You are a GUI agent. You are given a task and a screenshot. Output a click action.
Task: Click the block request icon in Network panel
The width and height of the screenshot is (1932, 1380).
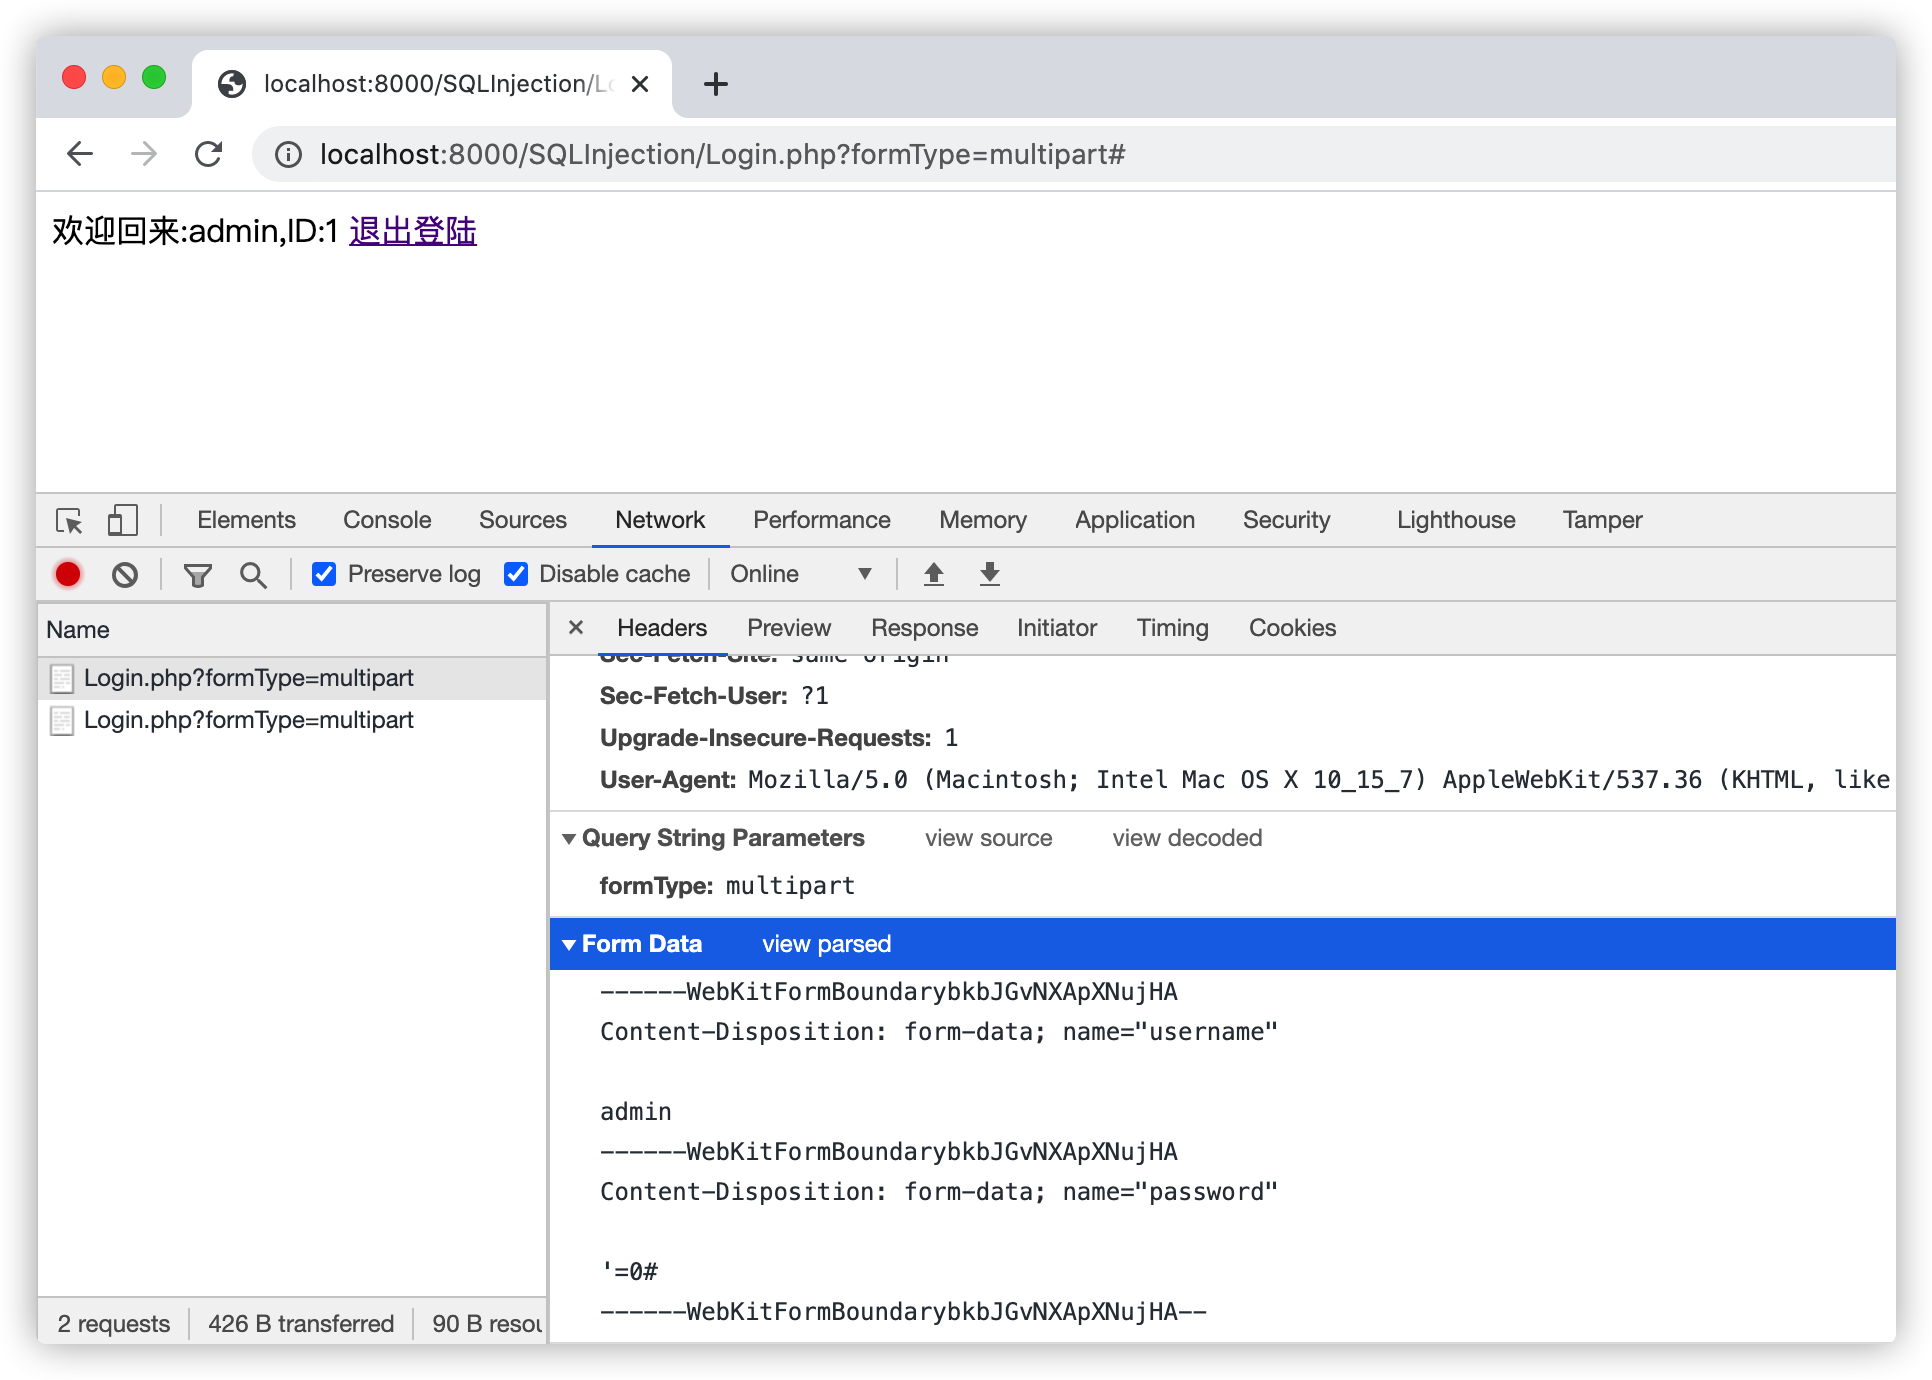tap(130, 575)
